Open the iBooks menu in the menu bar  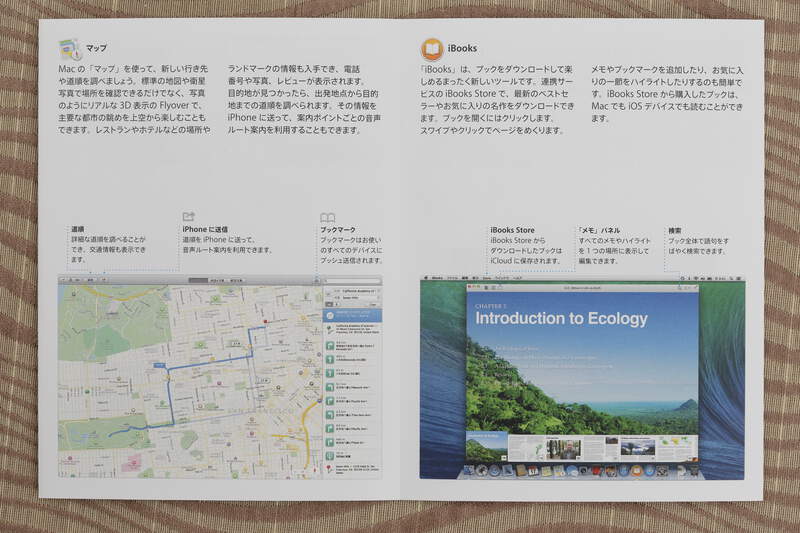(x=437, y=275)
